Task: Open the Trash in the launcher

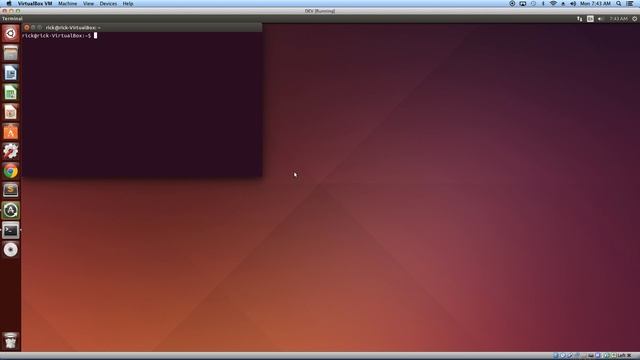Action: point(11,340)
